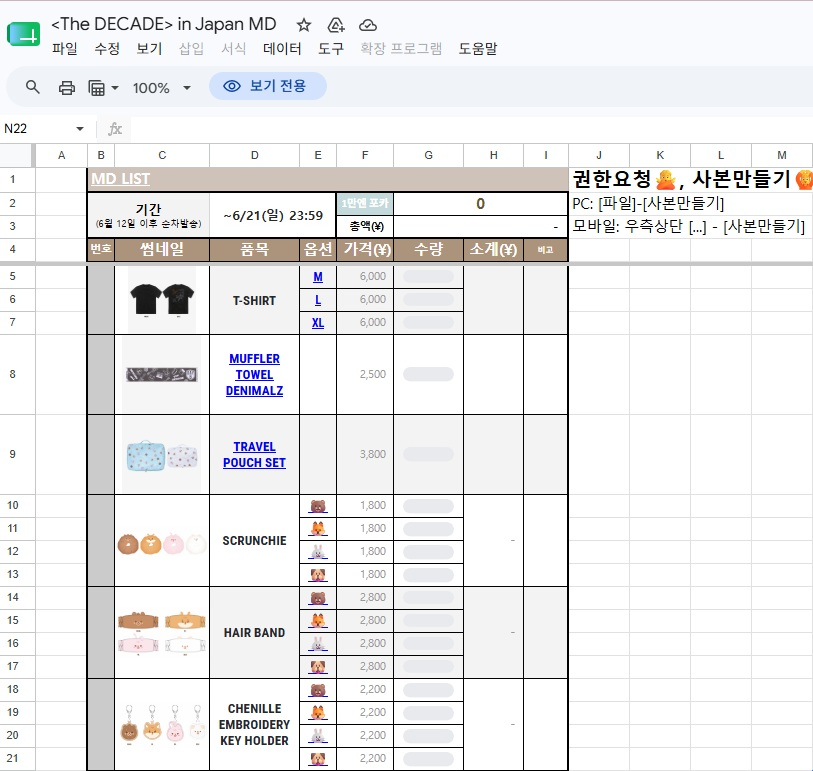Click the 'PC: [파일]-[사본만들기]' text
This screenshot has width=813, height=771.
coord(648,203)
